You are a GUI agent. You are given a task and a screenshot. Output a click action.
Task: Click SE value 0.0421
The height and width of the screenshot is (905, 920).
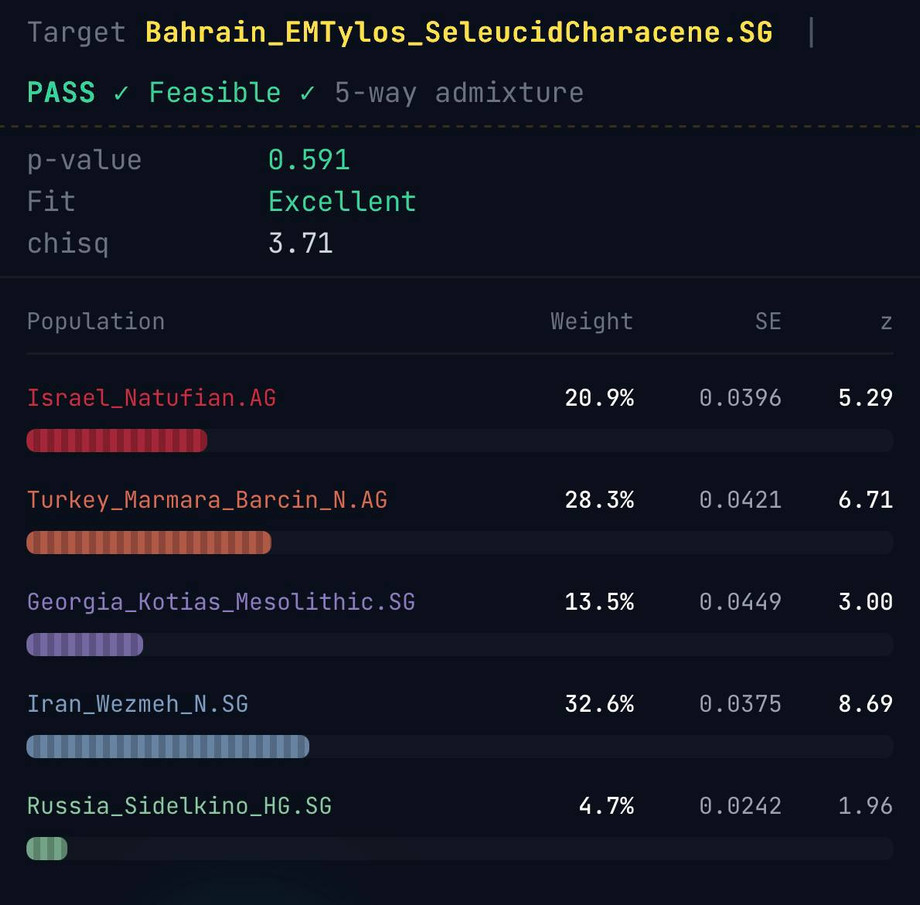(x=740, y=500)
